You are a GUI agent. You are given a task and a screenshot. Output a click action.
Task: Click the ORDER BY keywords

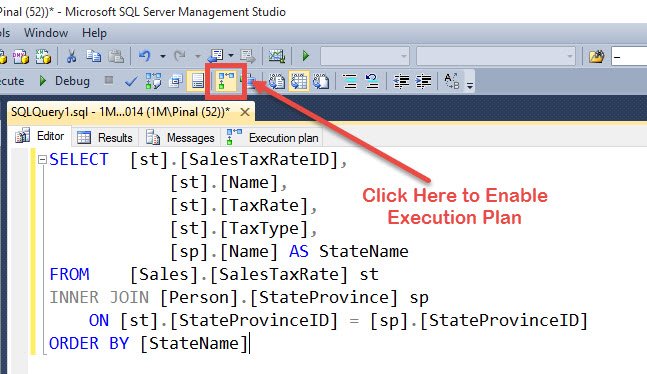[x=89, y=343]
